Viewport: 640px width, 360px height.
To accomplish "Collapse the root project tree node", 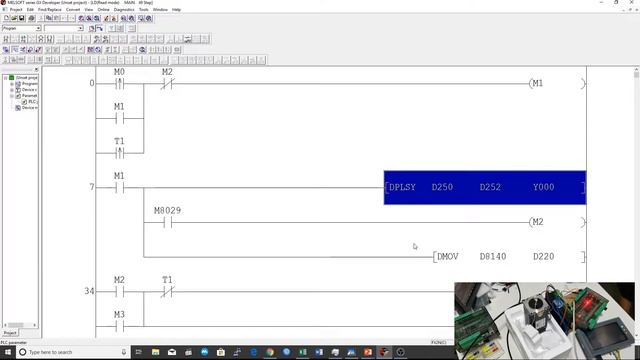I will coord(6,78).
